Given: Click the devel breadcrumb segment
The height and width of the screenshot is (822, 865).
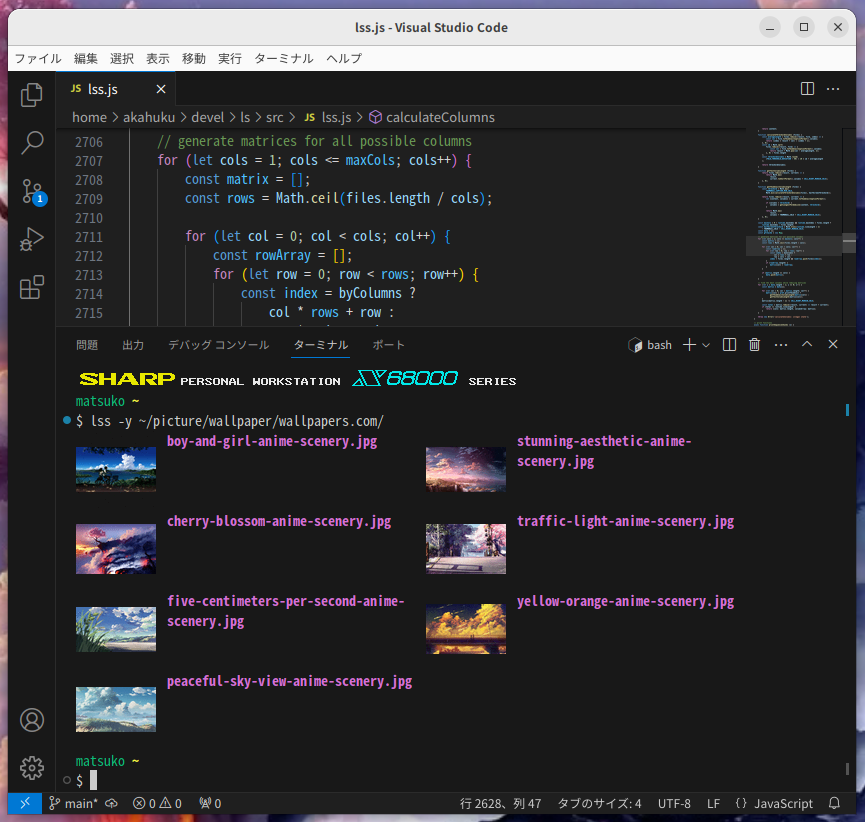Looking at the screenshot, I should [207, 118].
